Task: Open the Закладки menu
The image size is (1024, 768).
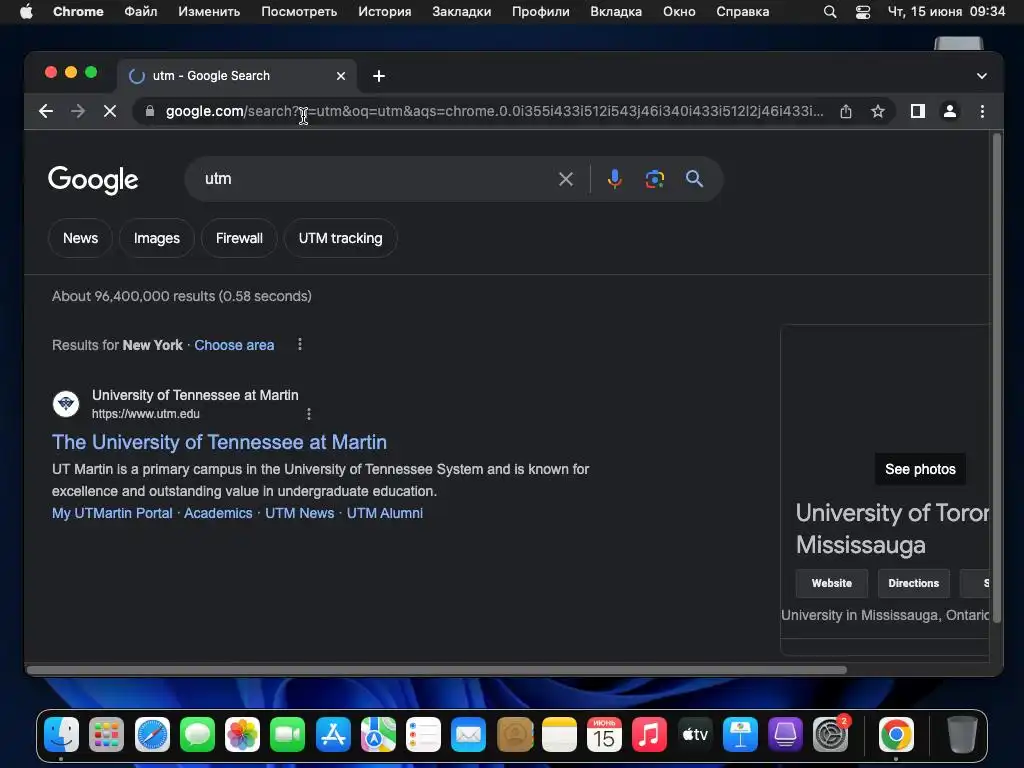Action: point(461,11)
